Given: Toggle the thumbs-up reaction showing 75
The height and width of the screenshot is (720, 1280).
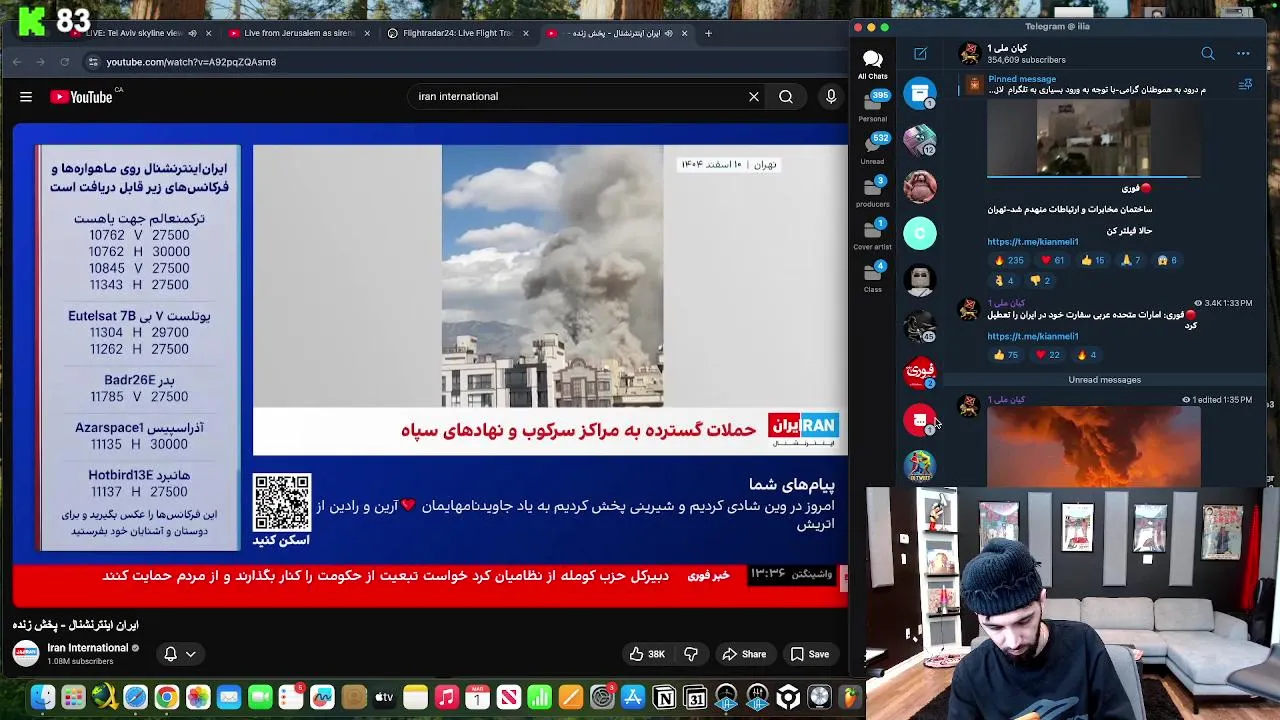Looking at the screenshot, I should point(1006,355).
